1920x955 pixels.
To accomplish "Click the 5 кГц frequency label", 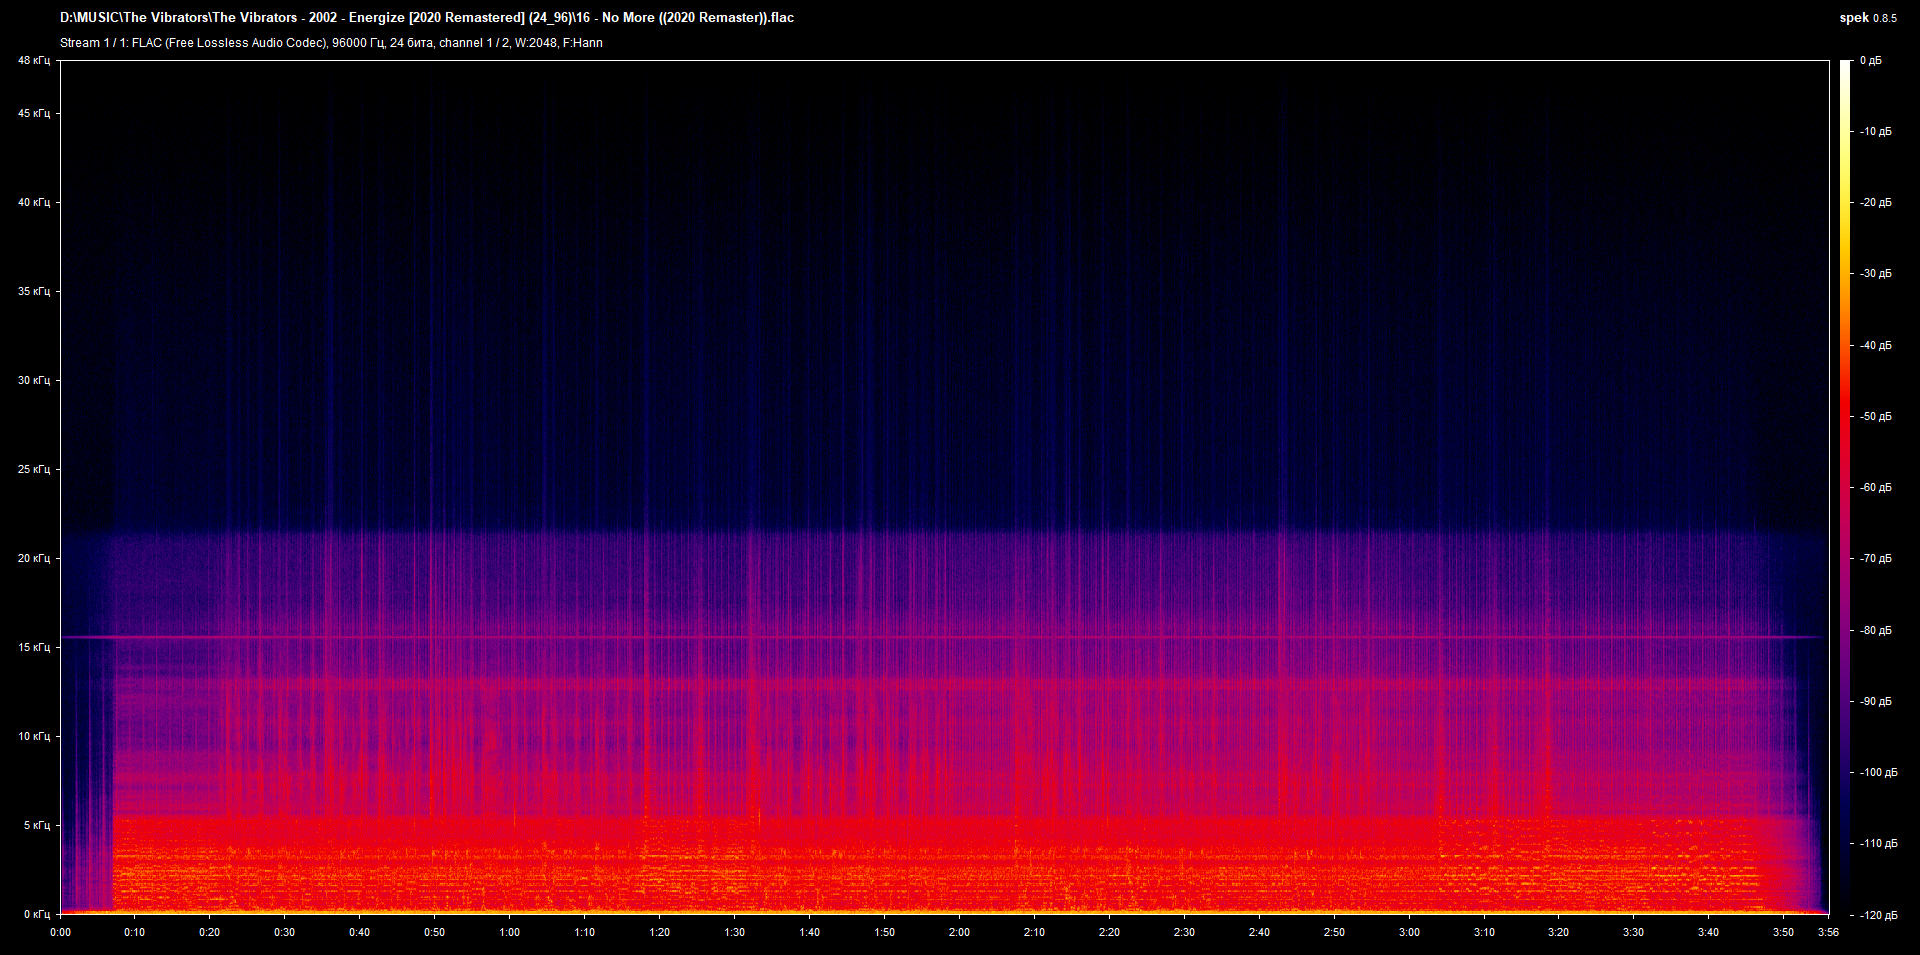I will 36,825.
